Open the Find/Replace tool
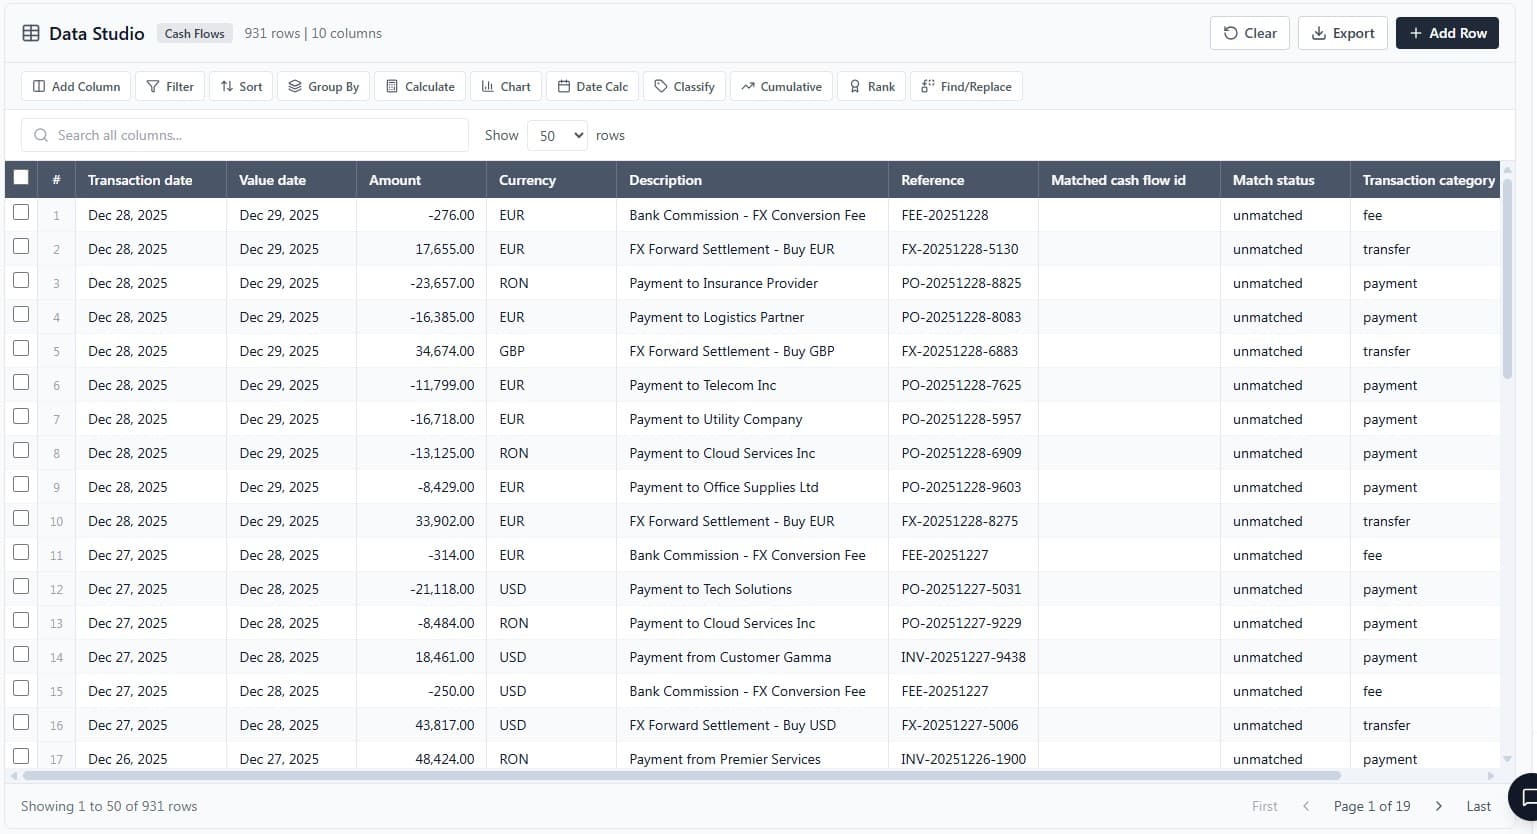The height and width of the screenshot is (834, 1537). pyautogui.click(x=965, y=86)
